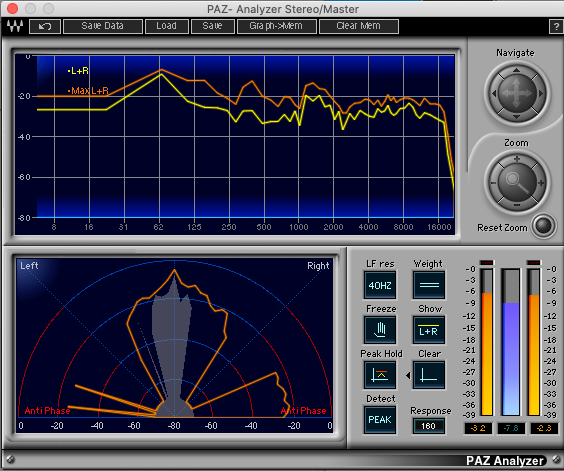Viewport: 564px width, 471px height.
Task: Click the frequency spectrum graph
Action: pos(236,144)
